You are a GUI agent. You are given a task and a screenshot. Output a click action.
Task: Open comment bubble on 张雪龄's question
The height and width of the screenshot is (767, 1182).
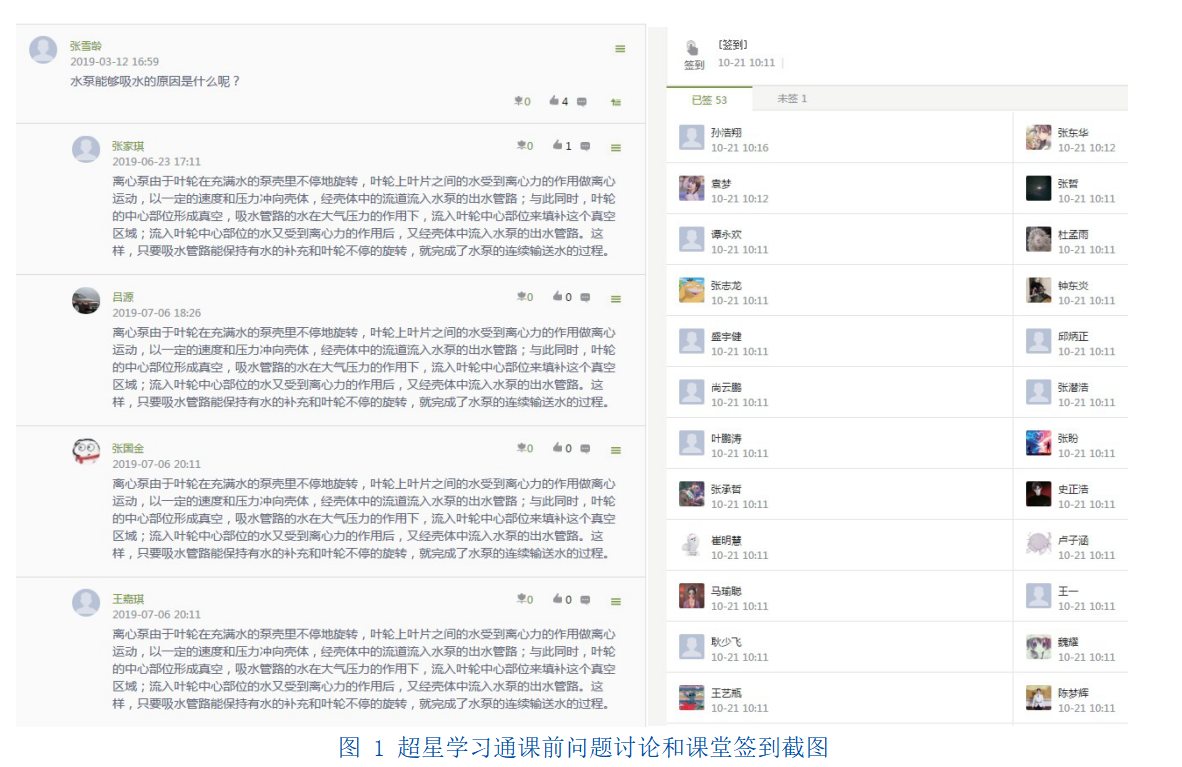pos(582,102)
